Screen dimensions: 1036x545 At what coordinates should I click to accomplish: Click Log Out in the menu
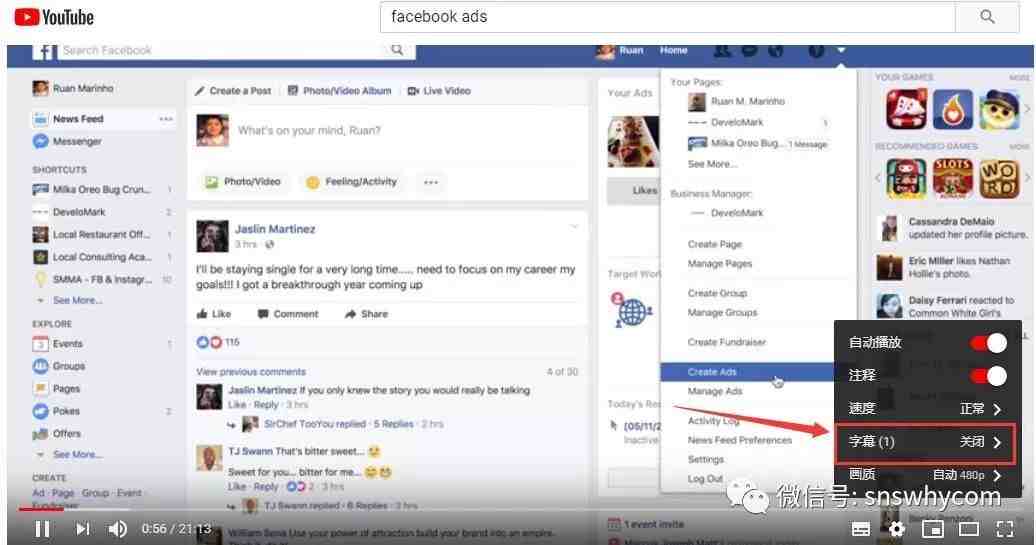coord(705,478)
